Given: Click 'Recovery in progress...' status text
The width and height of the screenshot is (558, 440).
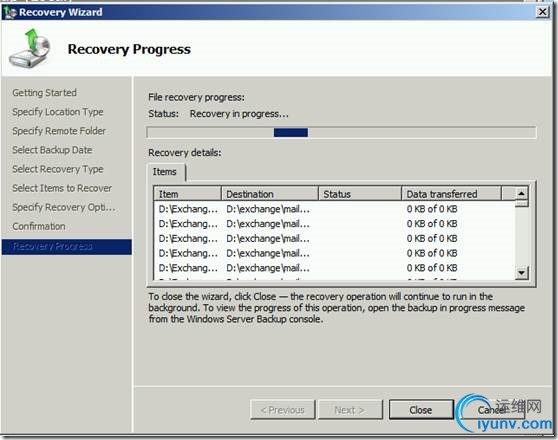Looking at the screenshot, I should (239, 114).
